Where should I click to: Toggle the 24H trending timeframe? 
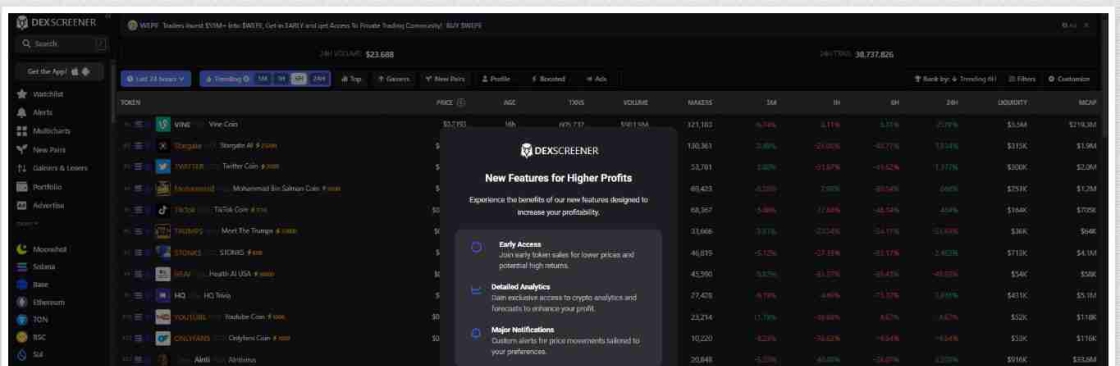(x=319, y=79)
